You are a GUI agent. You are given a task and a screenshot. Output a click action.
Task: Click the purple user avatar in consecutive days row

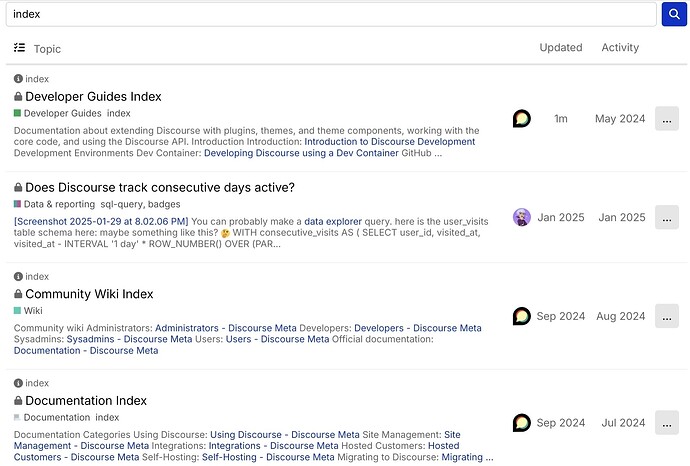(521, 217)
